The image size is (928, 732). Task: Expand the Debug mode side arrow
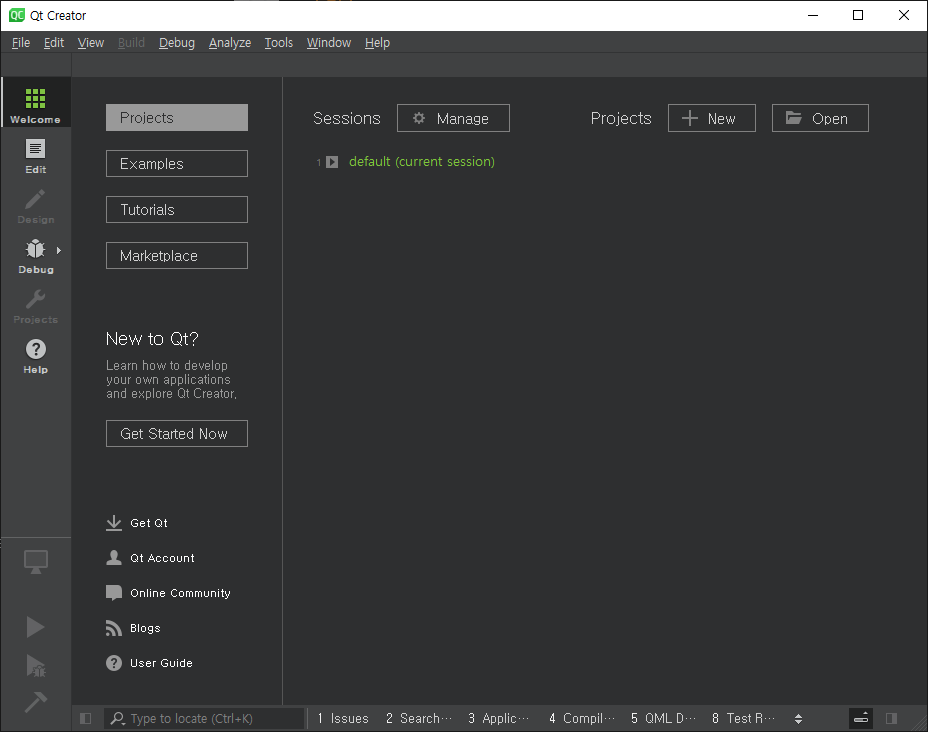tap(59, 250)
